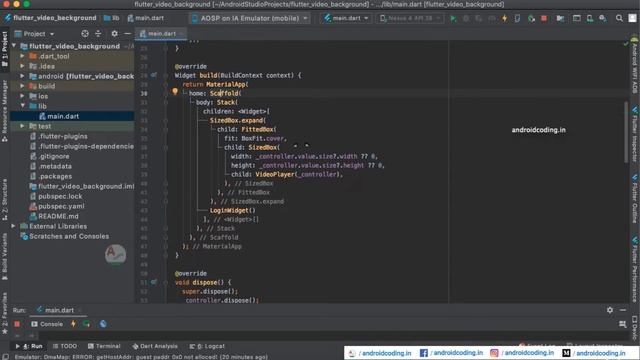The image size is (640, 360).
Task: Select README.md file
Action: pyautogui.click(x=58, y=216)
